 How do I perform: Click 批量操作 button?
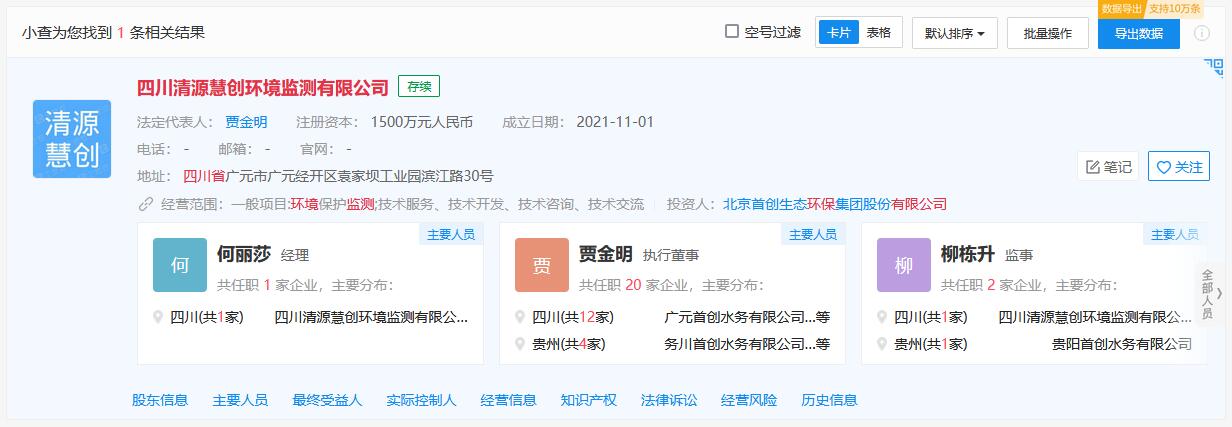coord(1047,33)
